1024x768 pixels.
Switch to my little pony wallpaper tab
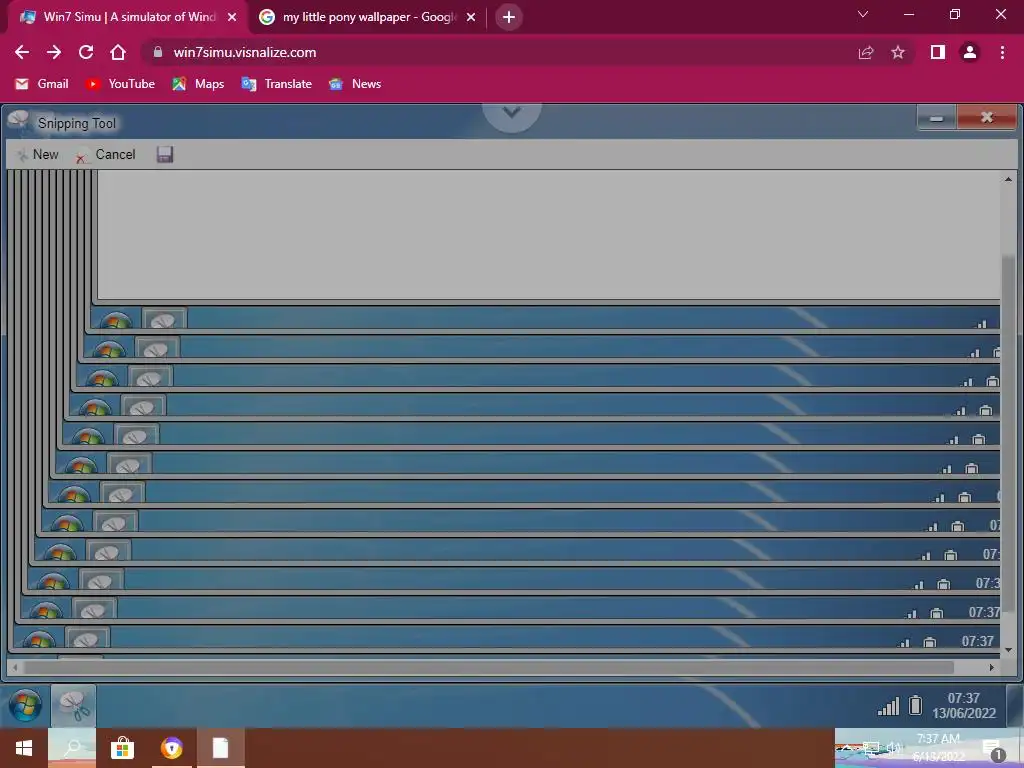click(368, 17)
